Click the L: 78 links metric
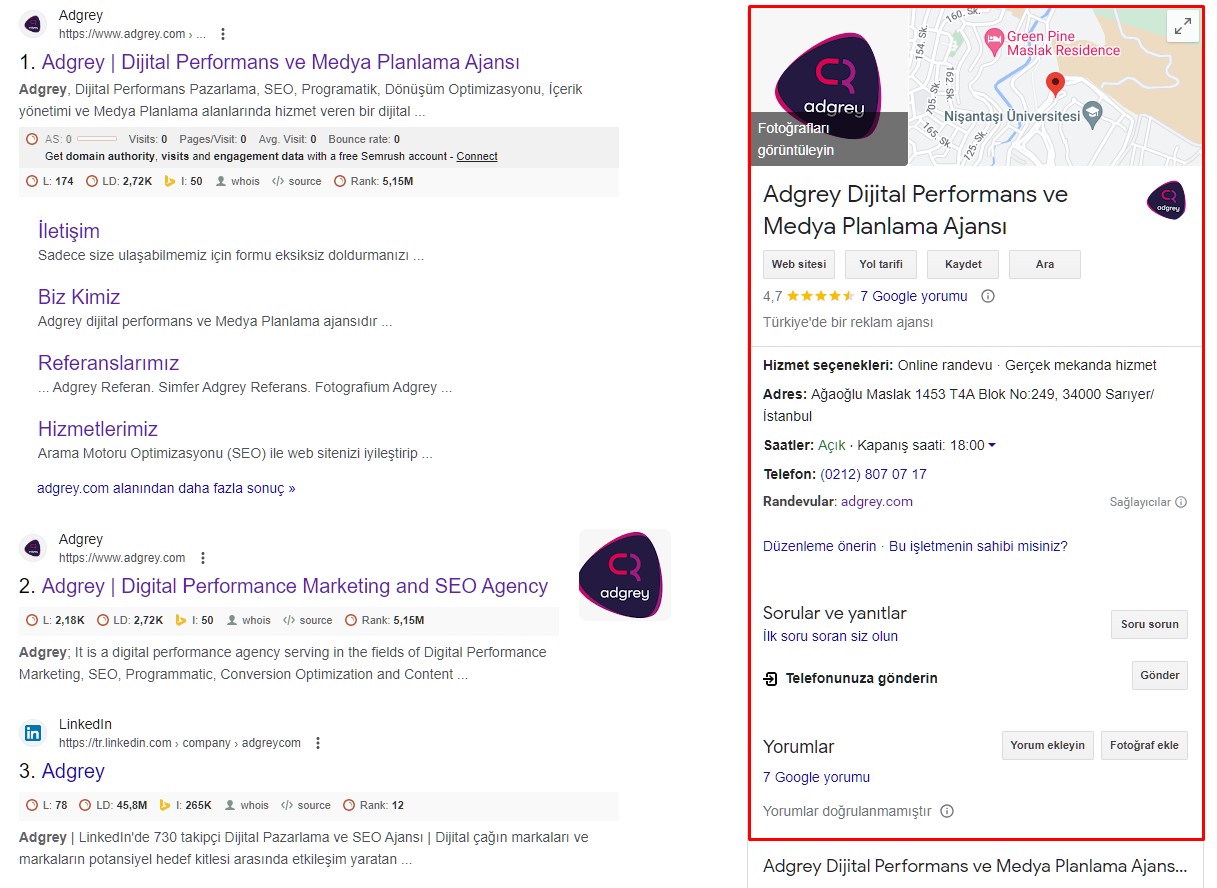Screen dimensions: 1217x888 coord(47,805)
